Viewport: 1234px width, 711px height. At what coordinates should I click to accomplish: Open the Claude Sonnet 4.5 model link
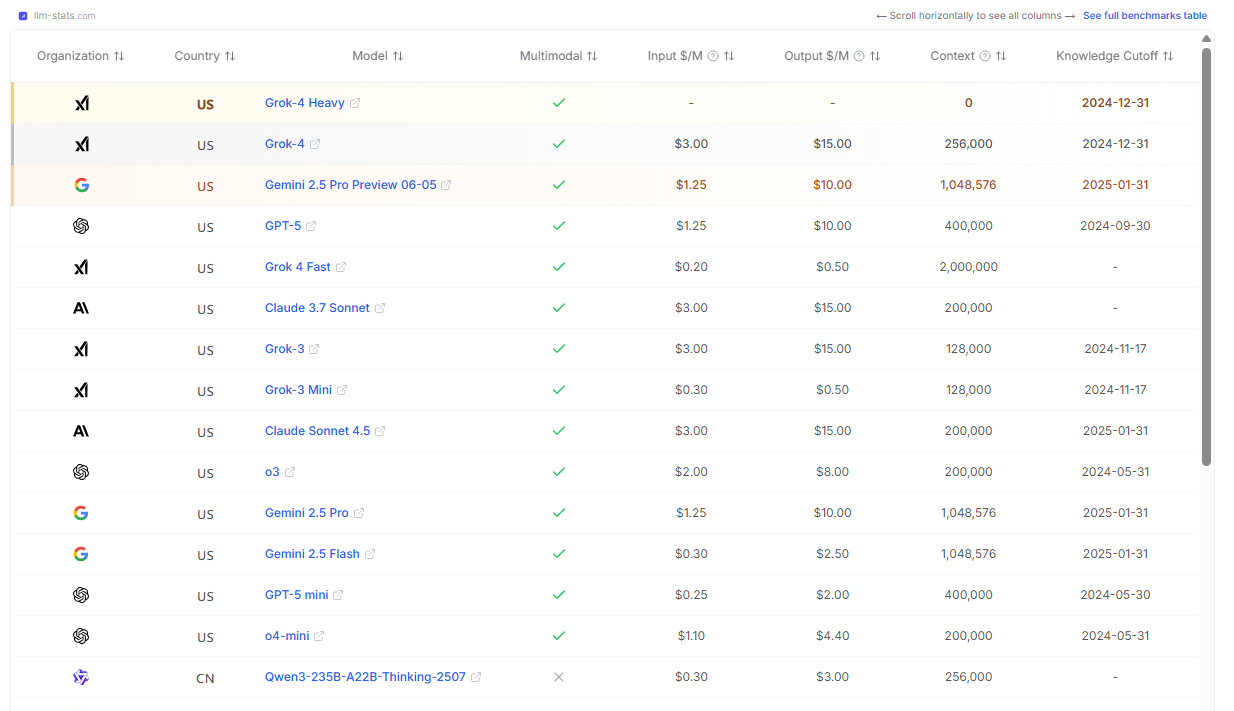point(317,431)
